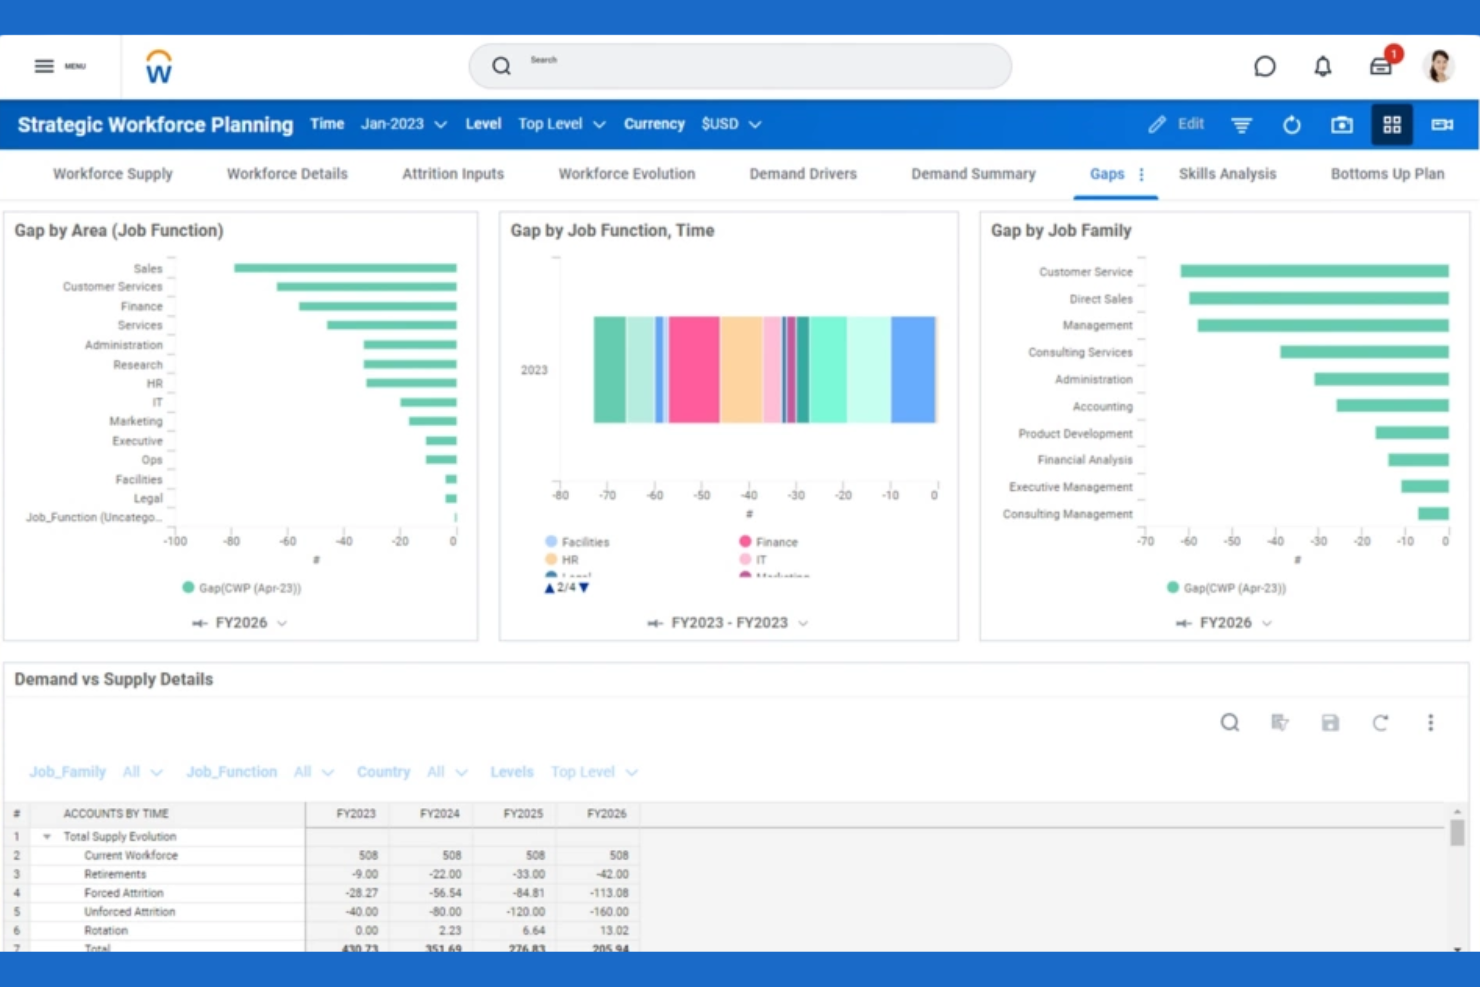1480x987 pixels.
Task: Open the Country All filter dropdown
Action: (447, 772)
